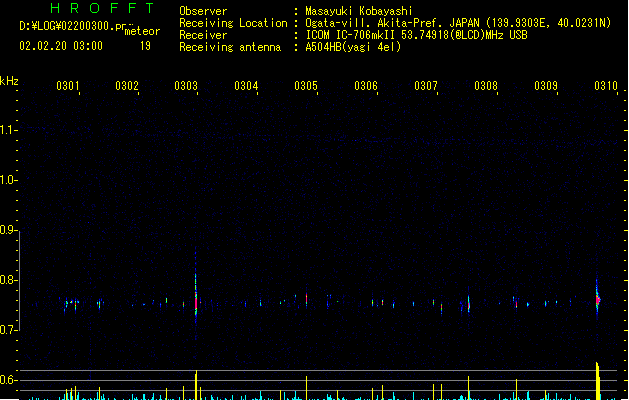This screenshot has height=400, width=629.
Task: Click the 0301 time marker
Action: [x=67, y=86]
